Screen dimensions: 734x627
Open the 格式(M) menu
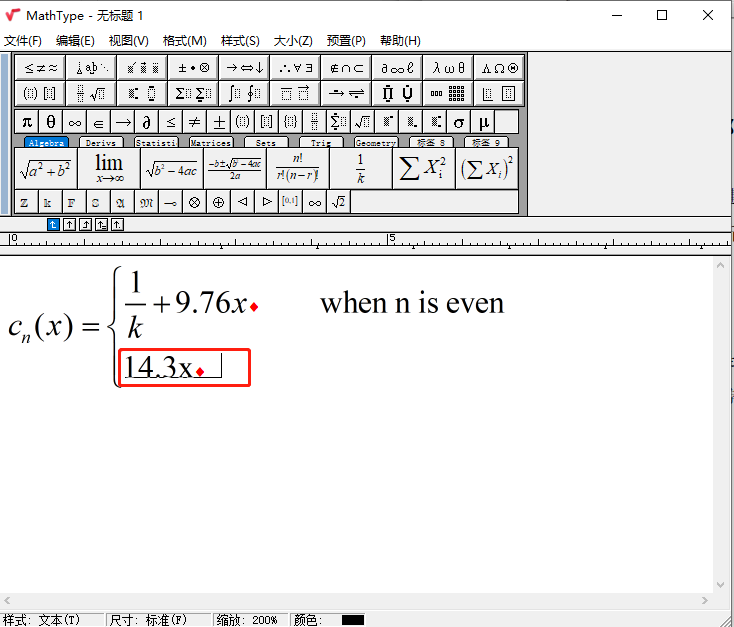click(184, 41)
